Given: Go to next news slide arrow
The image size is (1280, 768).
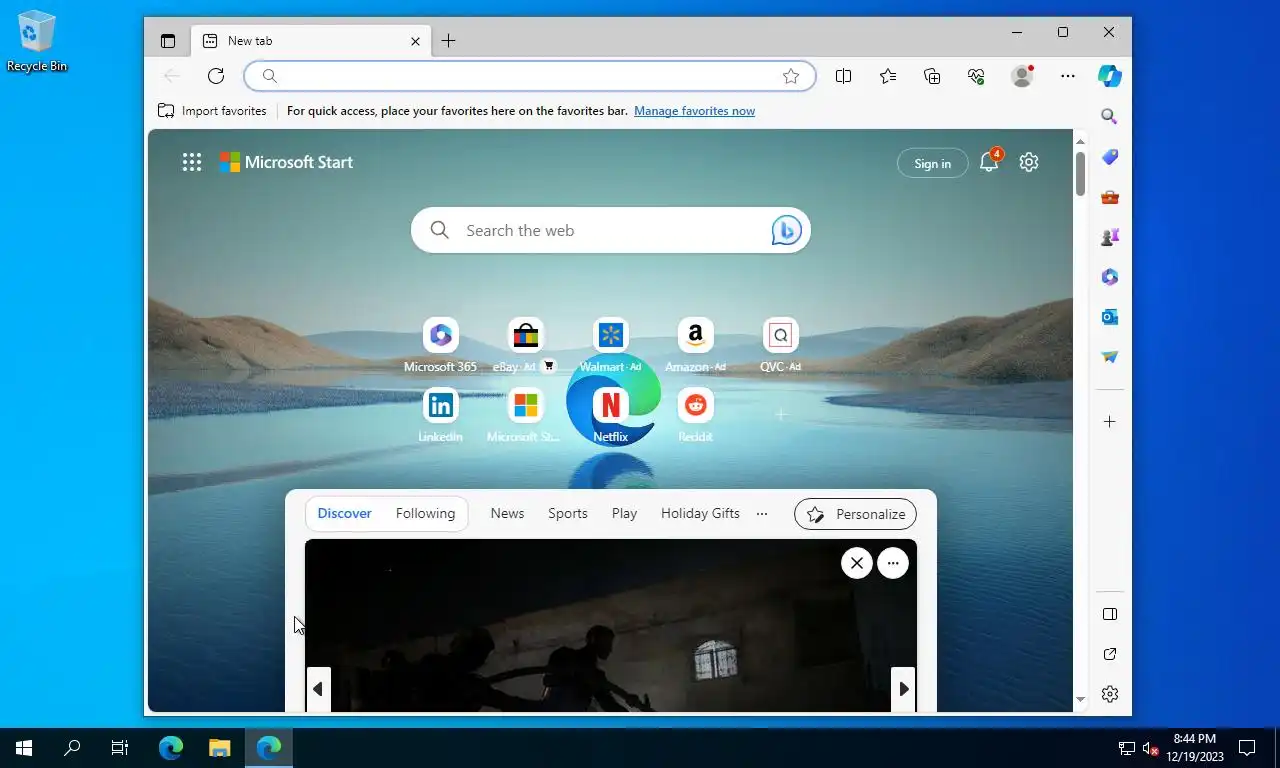Looking at the screenshot, I should tap(903, 689).
